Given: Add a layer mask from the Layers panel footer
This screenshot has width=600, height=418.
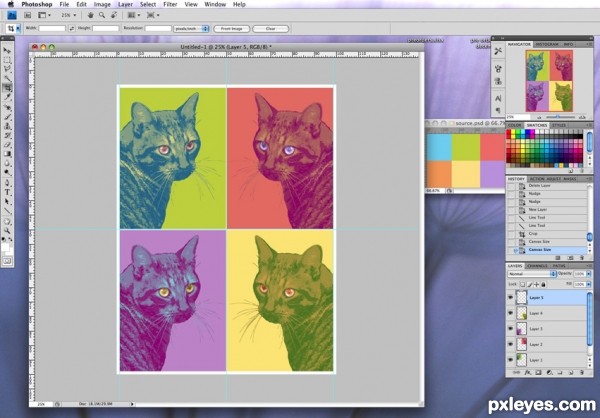Looking at the screenshot, I should point(538,372).
